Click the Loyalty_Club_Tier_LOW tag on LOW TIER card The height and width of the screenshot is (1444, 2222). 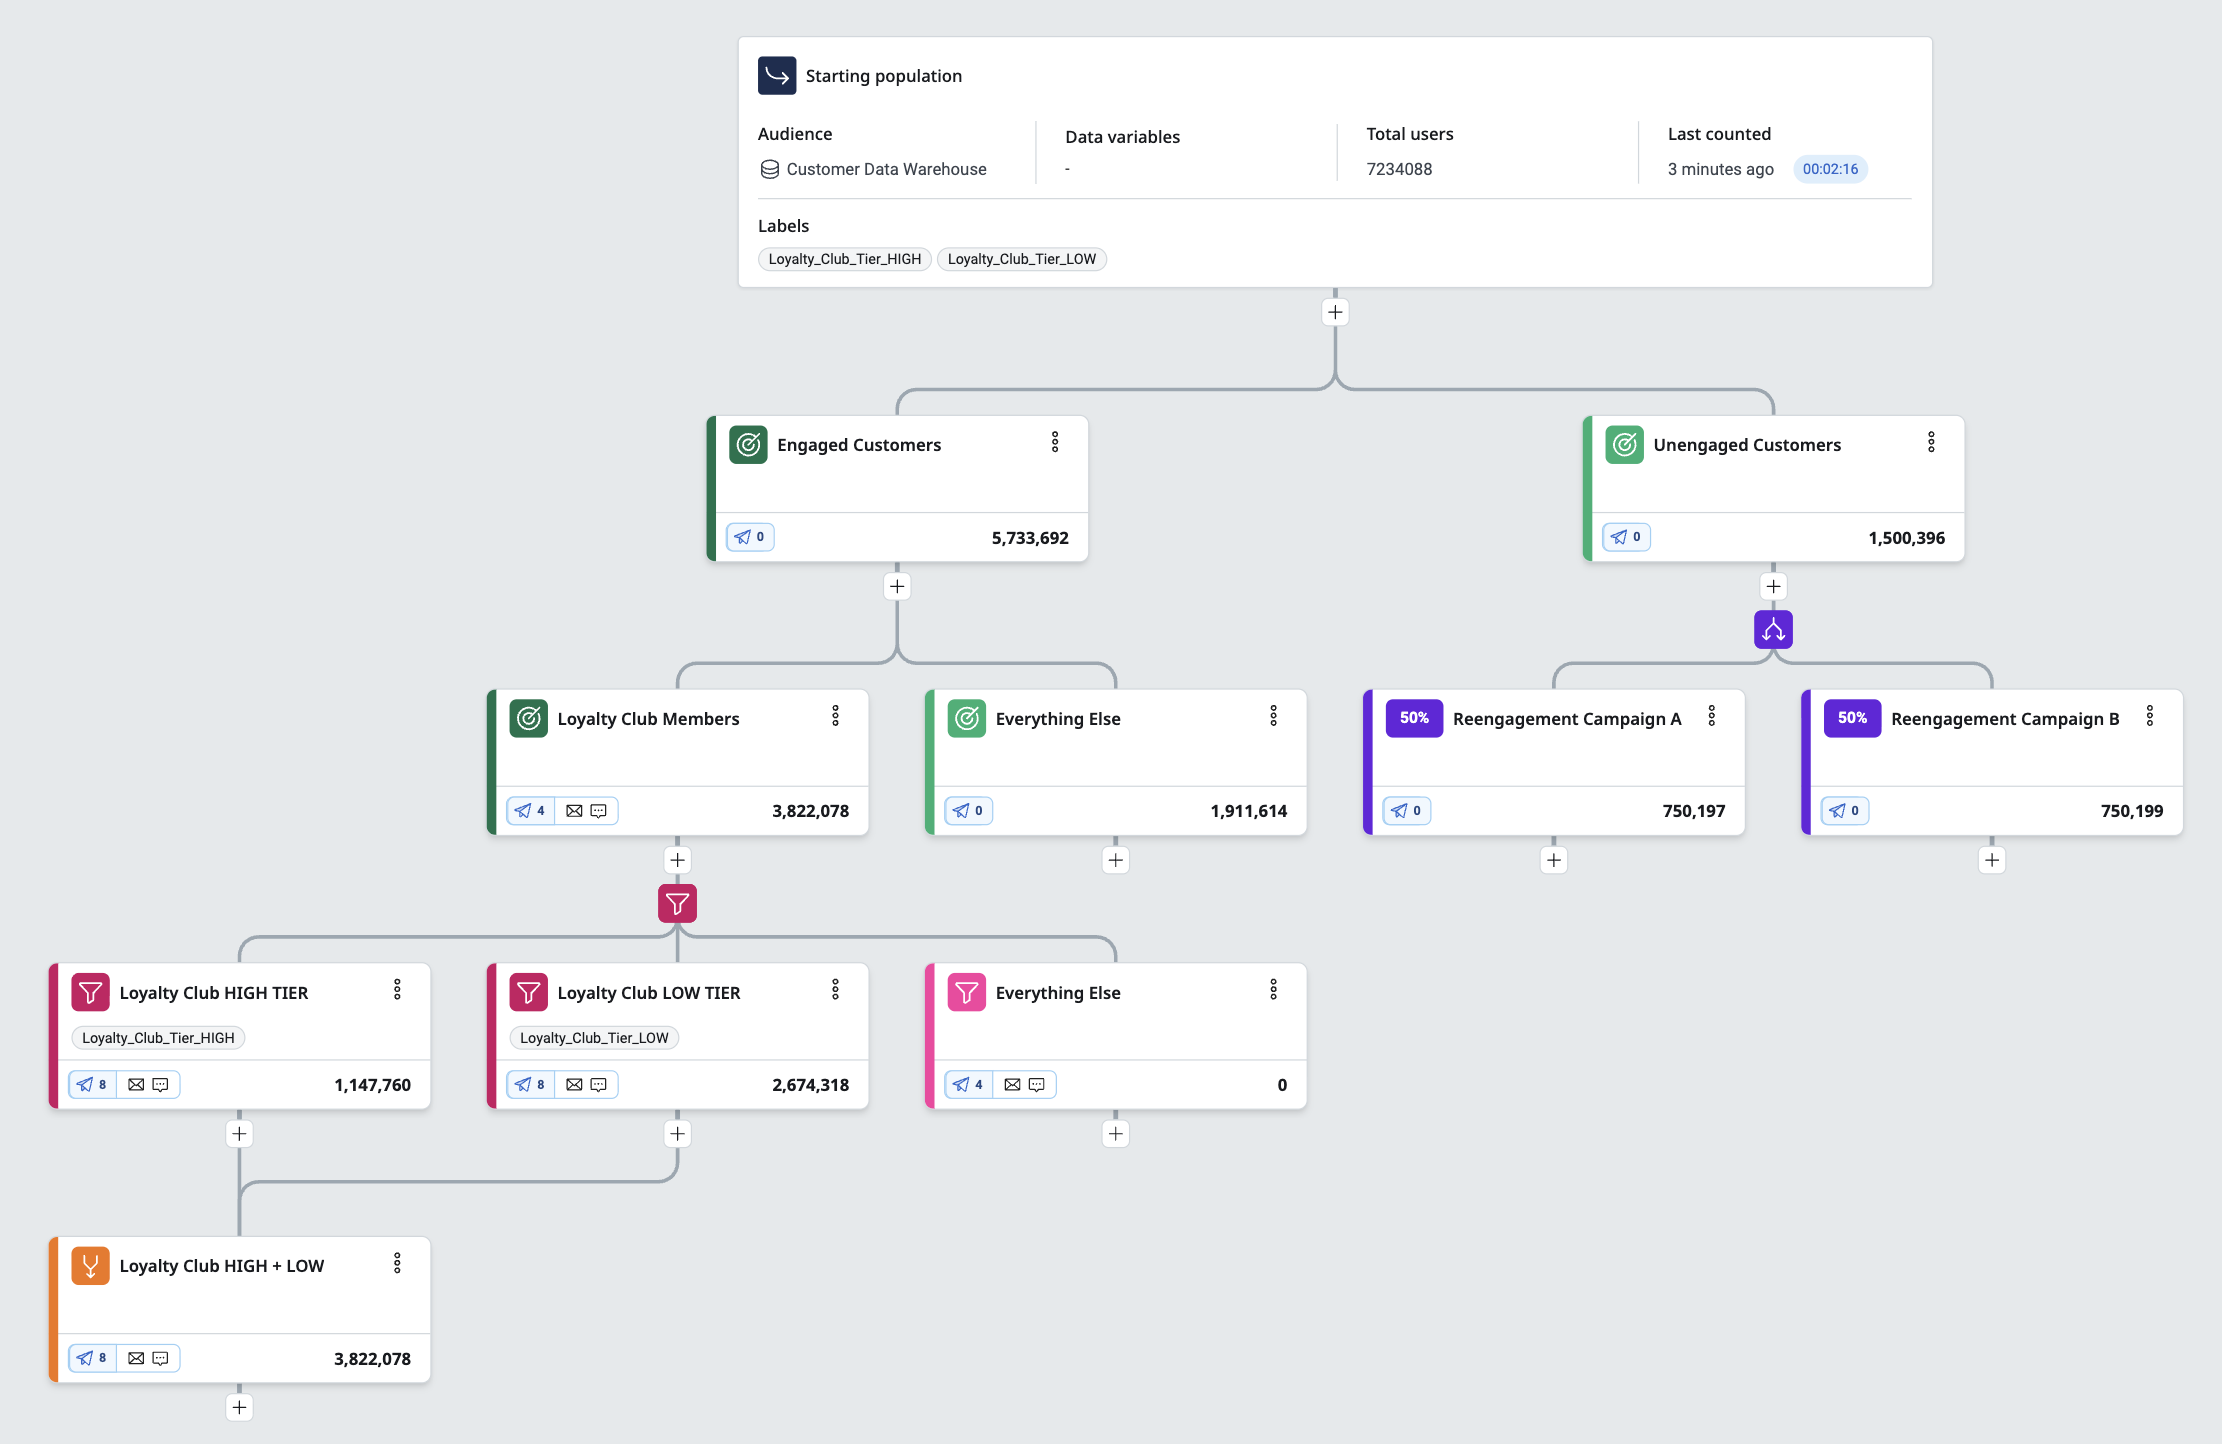coord(594,1038)
